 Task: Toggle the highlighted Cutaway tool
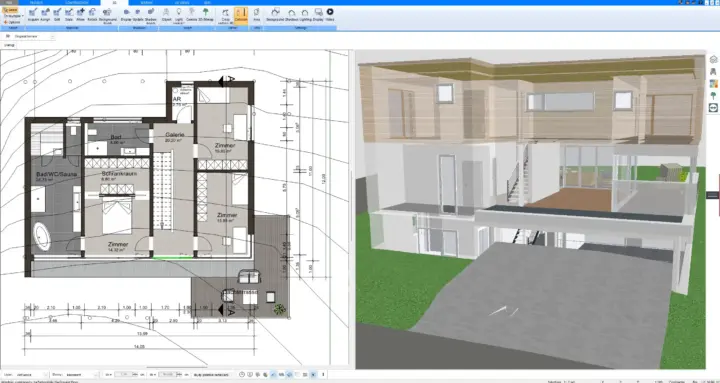[x=241, y=15]
